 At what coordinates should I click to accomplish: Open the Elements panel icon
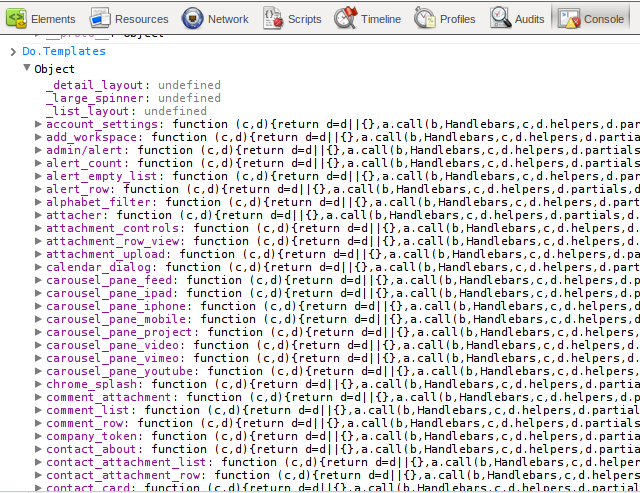tap(16, 18)
